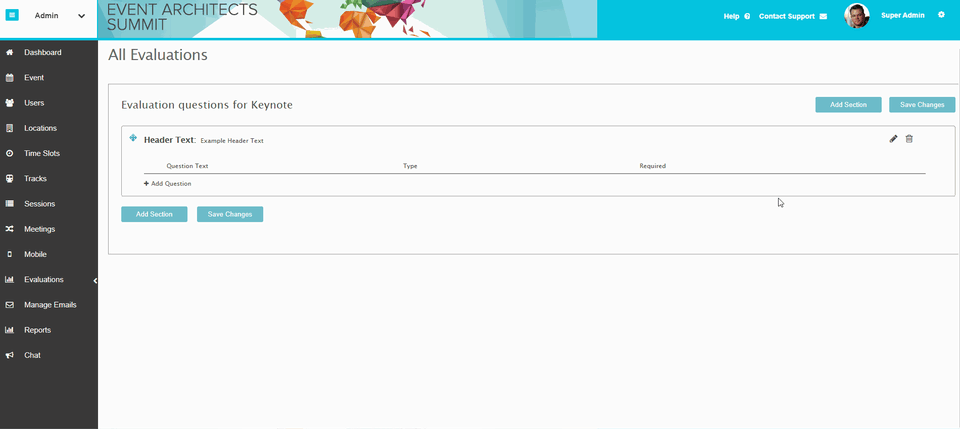Click the Evaluation questions for Keynote heading

click(207, 105)
